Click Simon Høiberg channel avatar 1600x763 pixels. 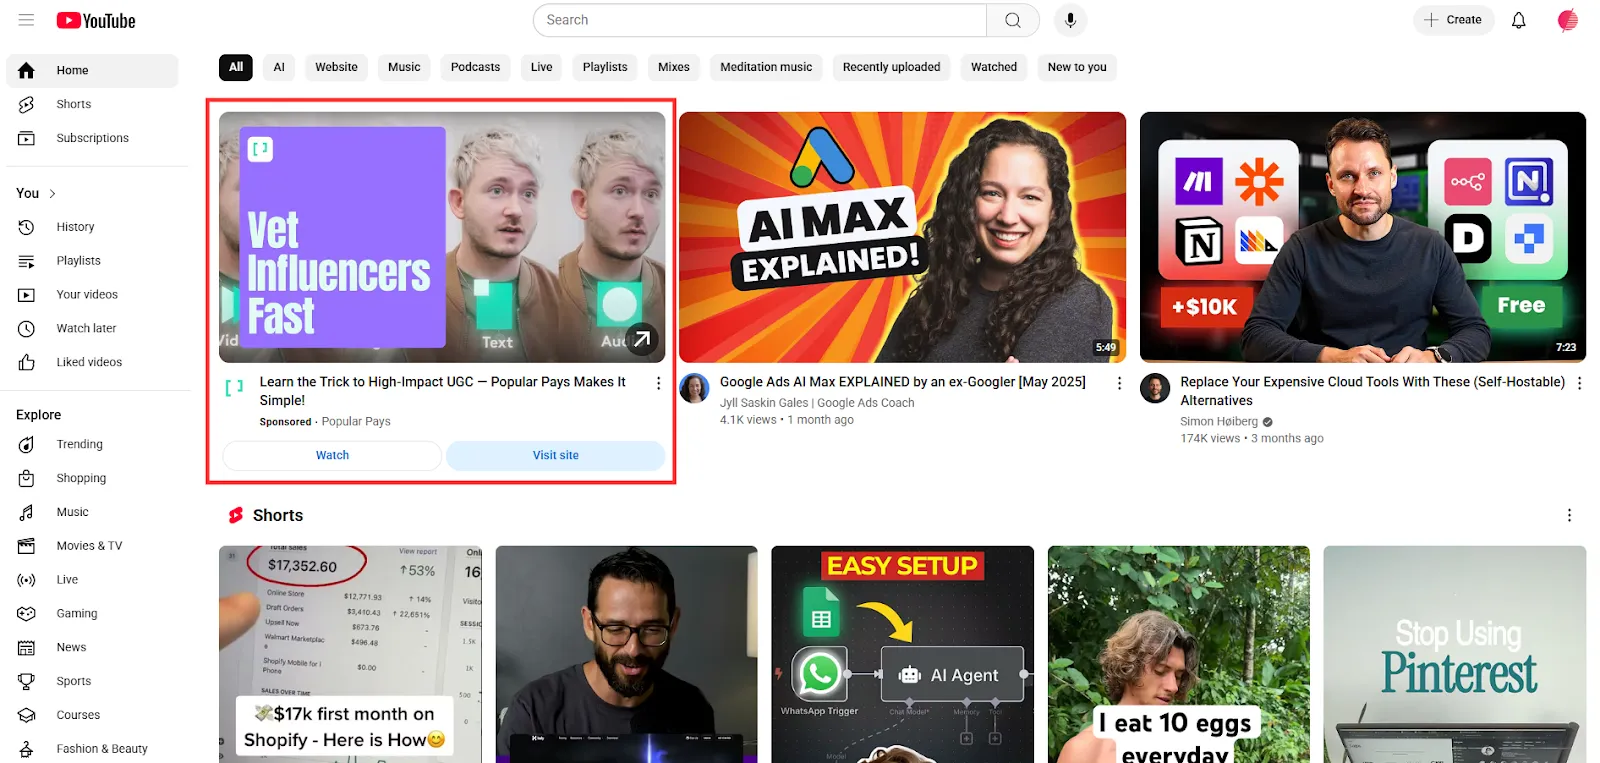point(1155,388)
